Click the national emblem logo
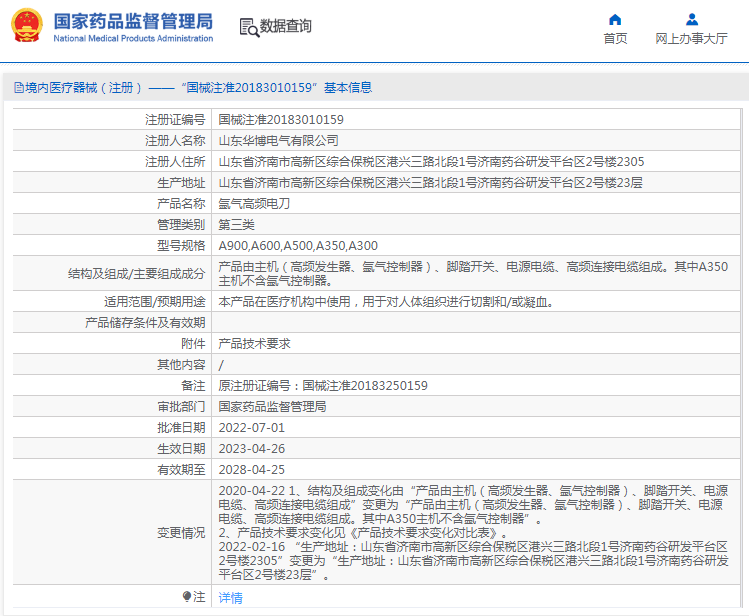Screen dimensions: 749x616 27,25
